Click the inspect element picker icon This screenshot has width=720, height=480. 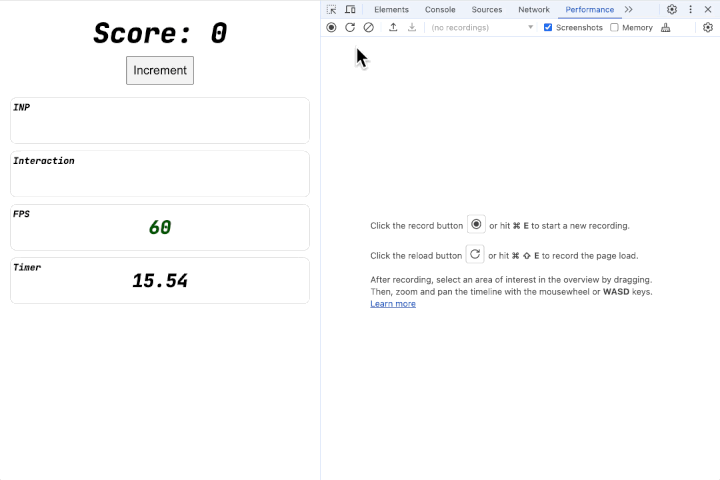coord(332,9)
